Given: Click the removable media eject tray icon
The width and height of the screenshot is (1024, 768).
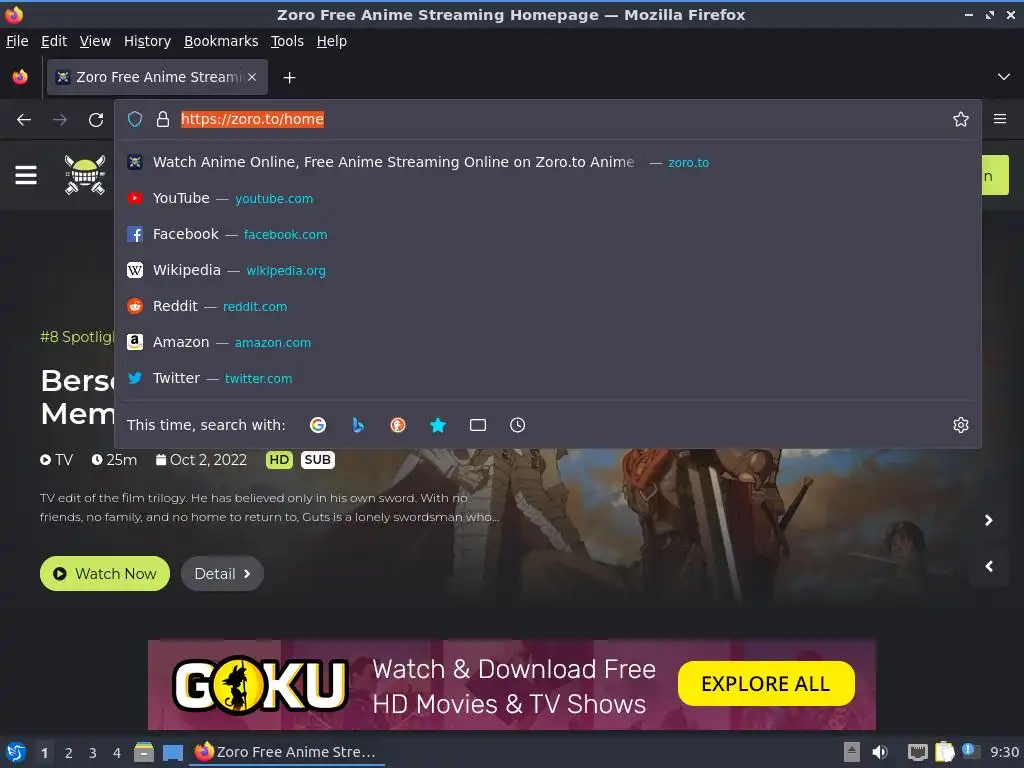Looking at the screenshot, I should tap(852, 752).
